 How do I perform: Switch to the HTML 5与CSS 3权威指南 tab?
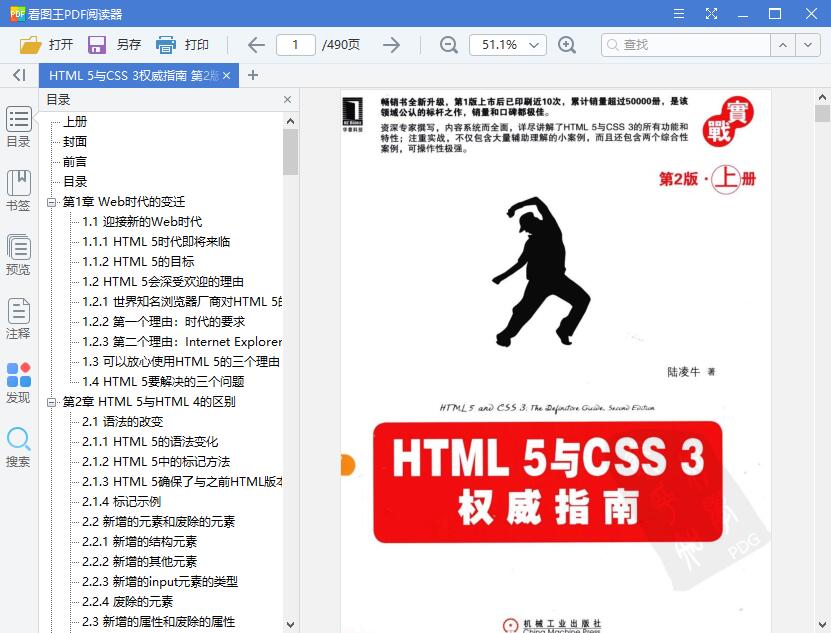134,75
